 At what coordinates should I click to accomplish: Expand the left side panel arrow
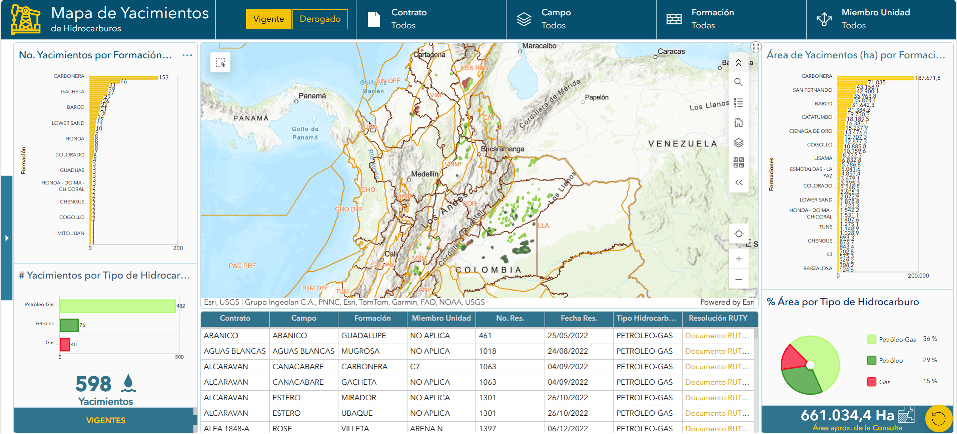coord(6,237)
